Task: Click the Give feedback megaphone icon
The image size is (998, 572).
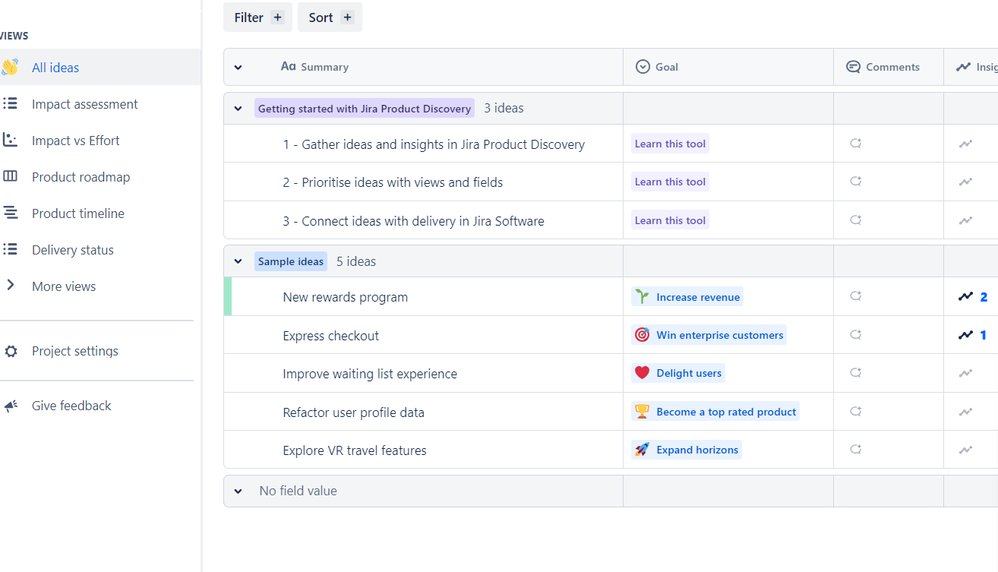Action: click(11, 406)
